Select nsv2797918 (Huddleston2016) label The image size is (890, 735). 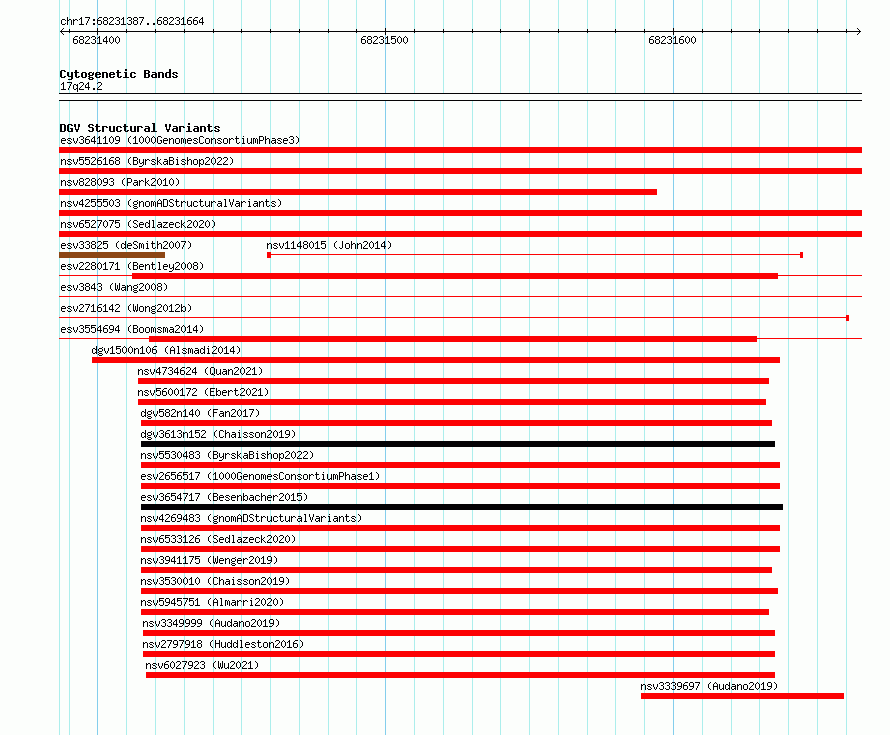(223, 644)
